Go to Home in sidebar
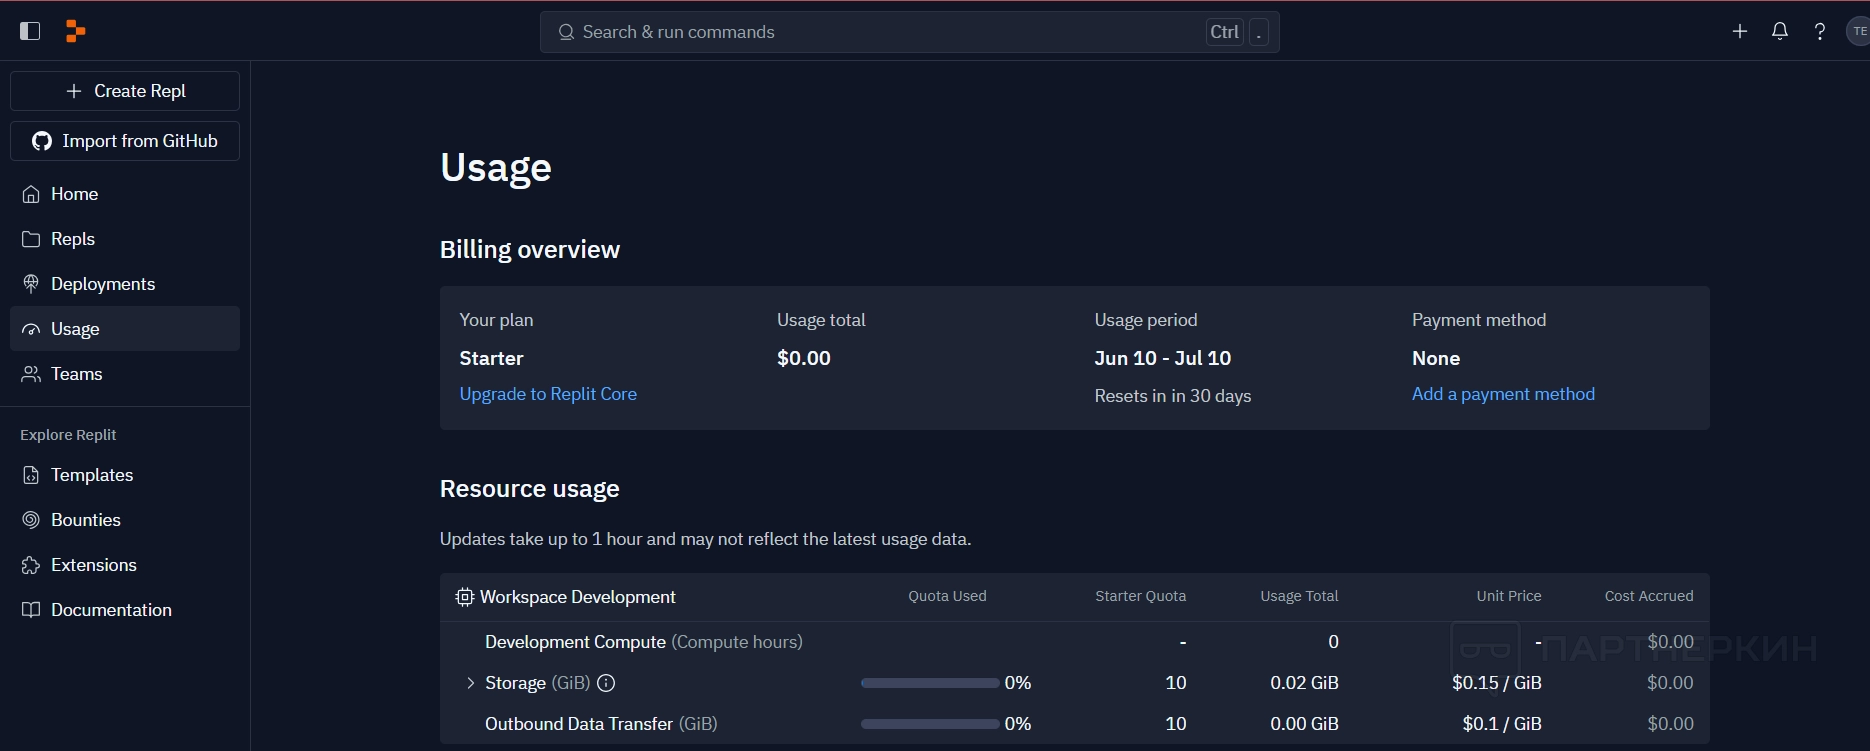 (x=74, y=194)
